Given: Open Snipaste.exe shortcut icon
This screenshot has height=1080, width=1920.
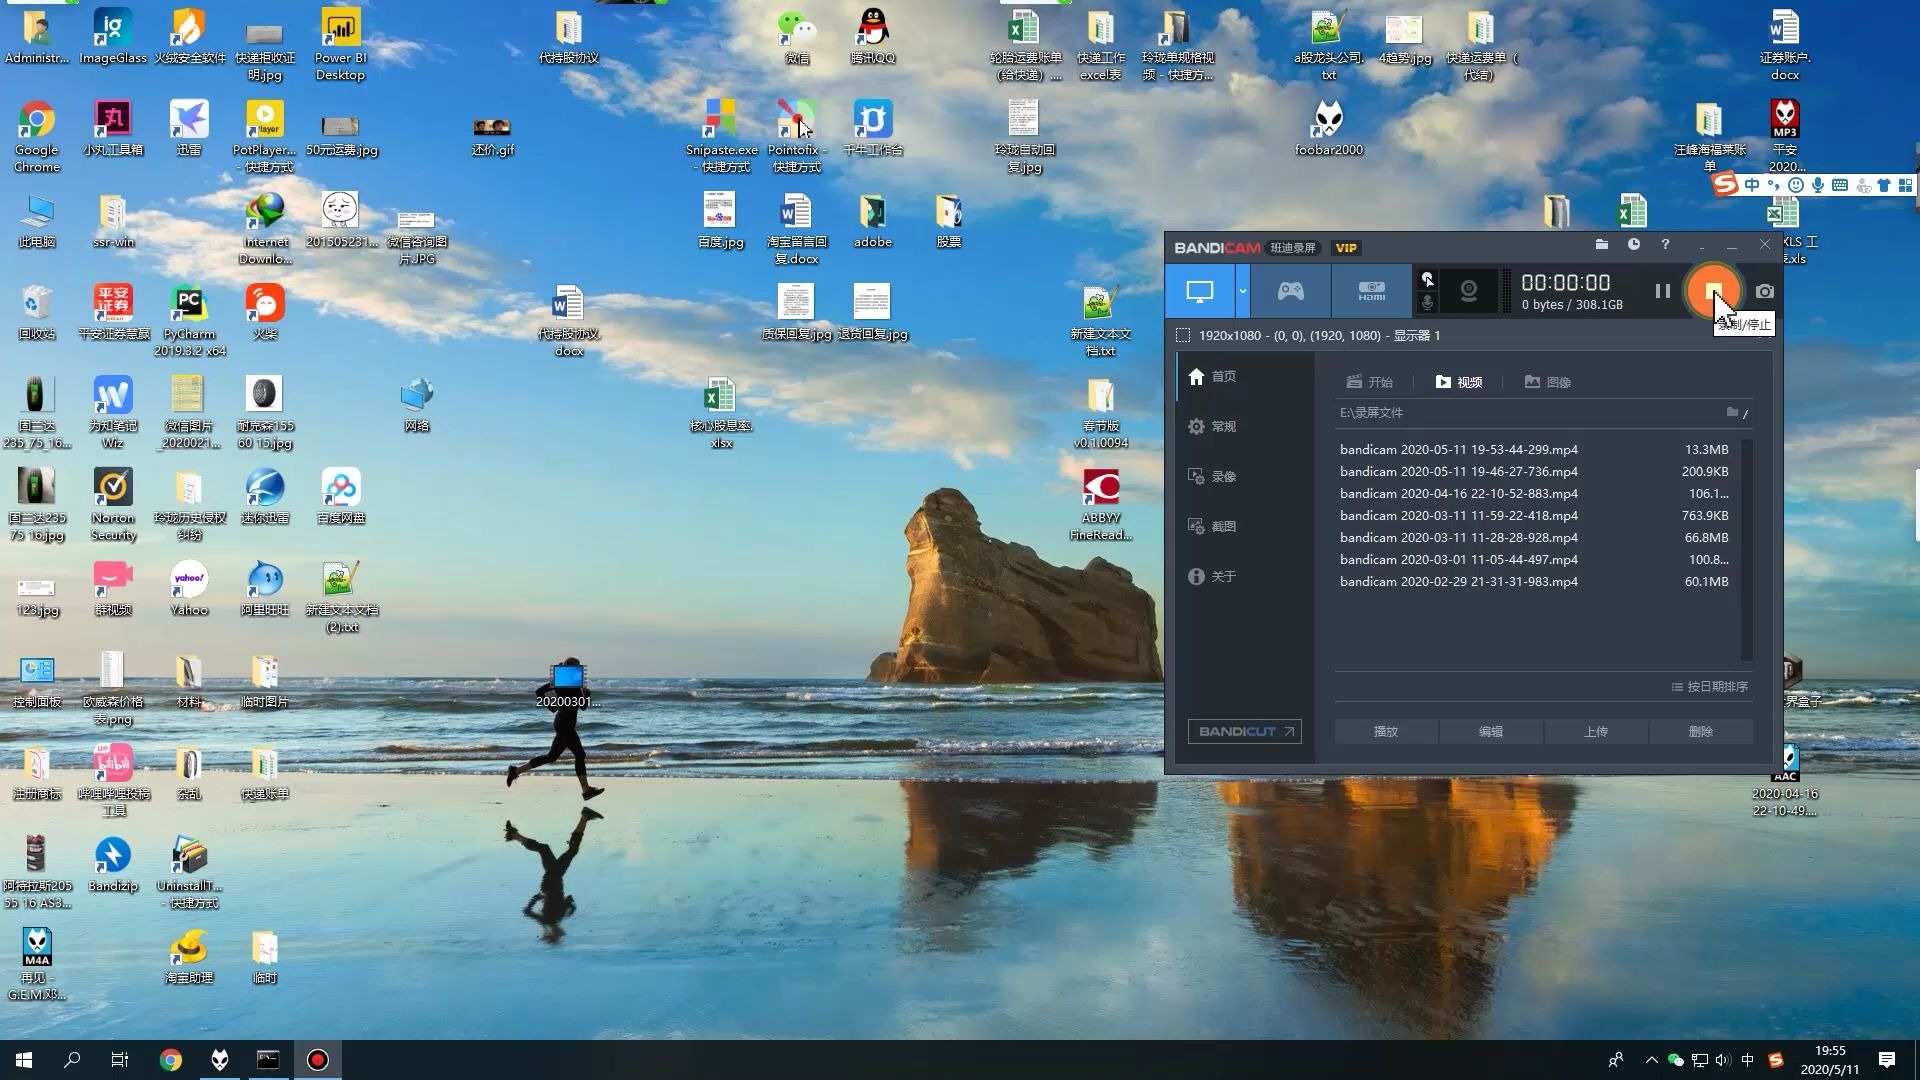Looking at the screenshot, I should click(x=721, y=137).
